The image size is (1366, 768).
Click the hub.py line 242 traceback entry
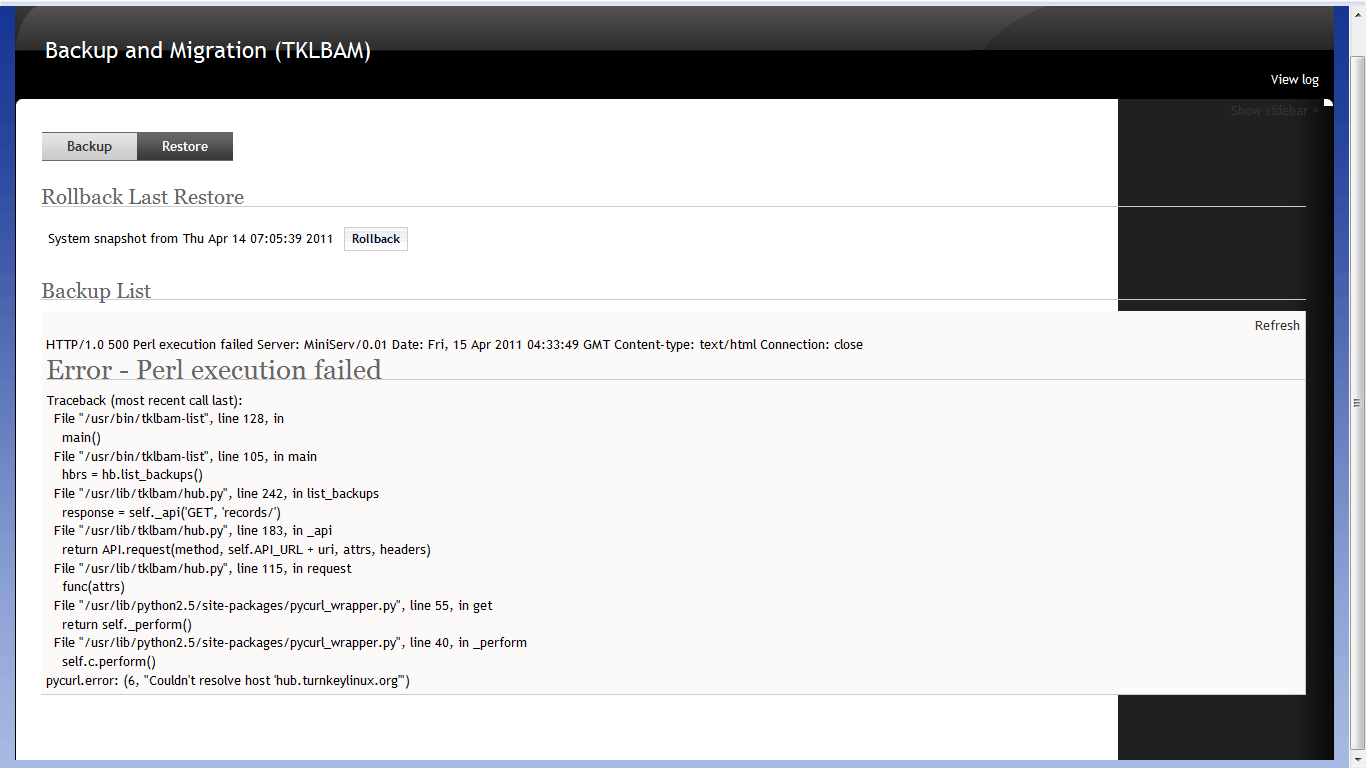pyautogui.click(x=216, y=493)
